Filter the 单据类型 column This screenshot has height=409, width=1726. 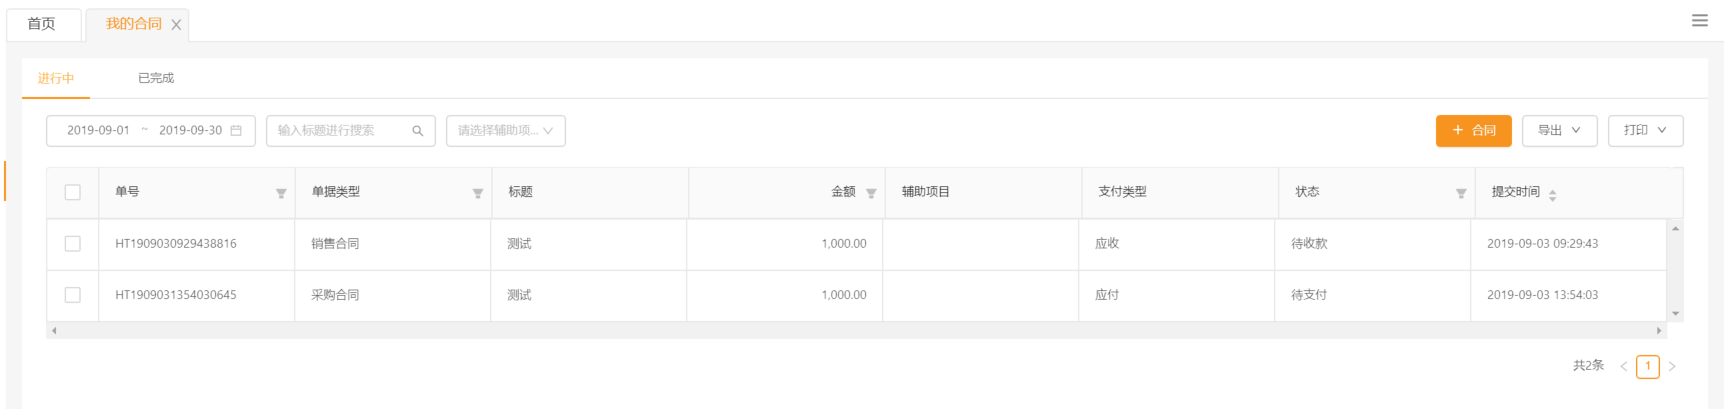point(478,193)
